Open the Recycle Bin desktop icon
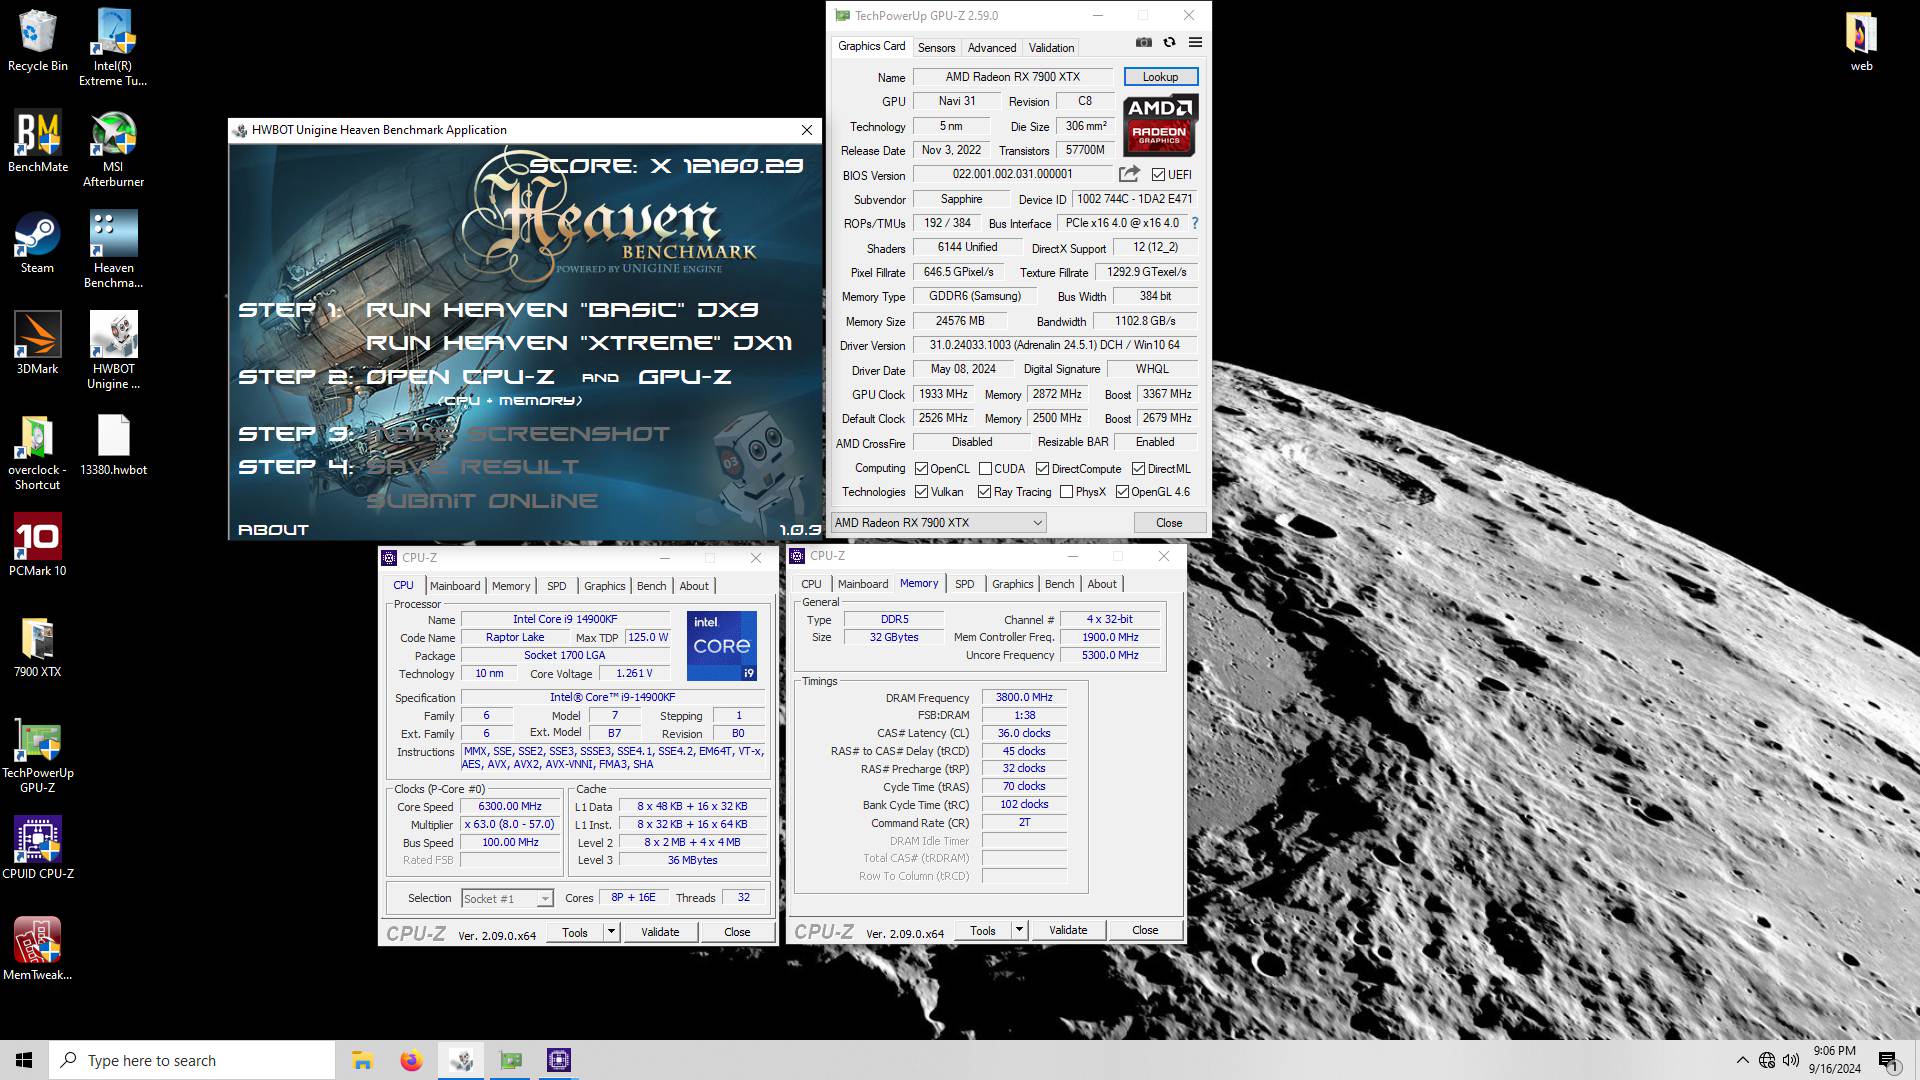This screenshot has width=1920, height=1080. pyautogui.click(x=37, y=42)
